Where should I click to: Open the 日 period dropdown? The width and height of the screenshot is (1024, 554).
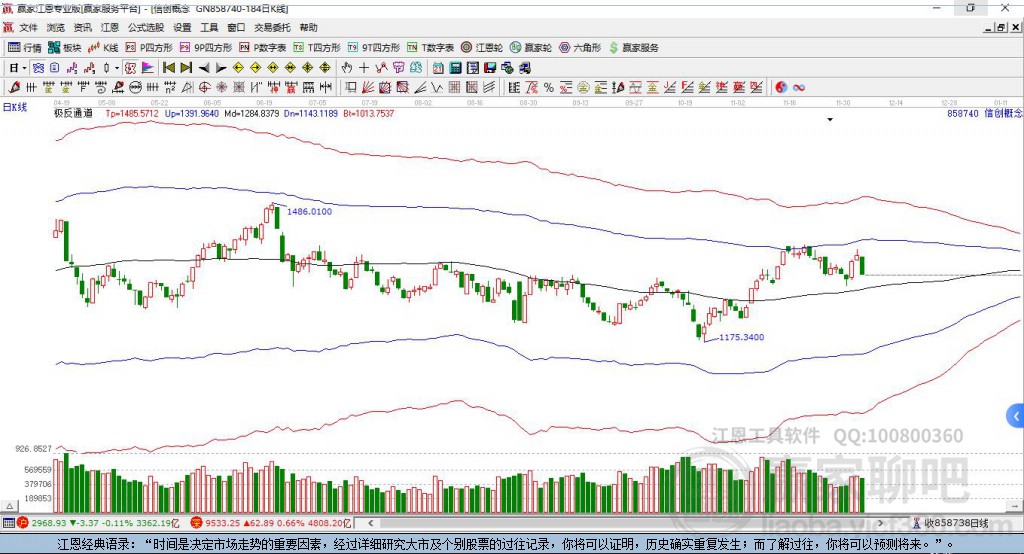pos(17,68)
